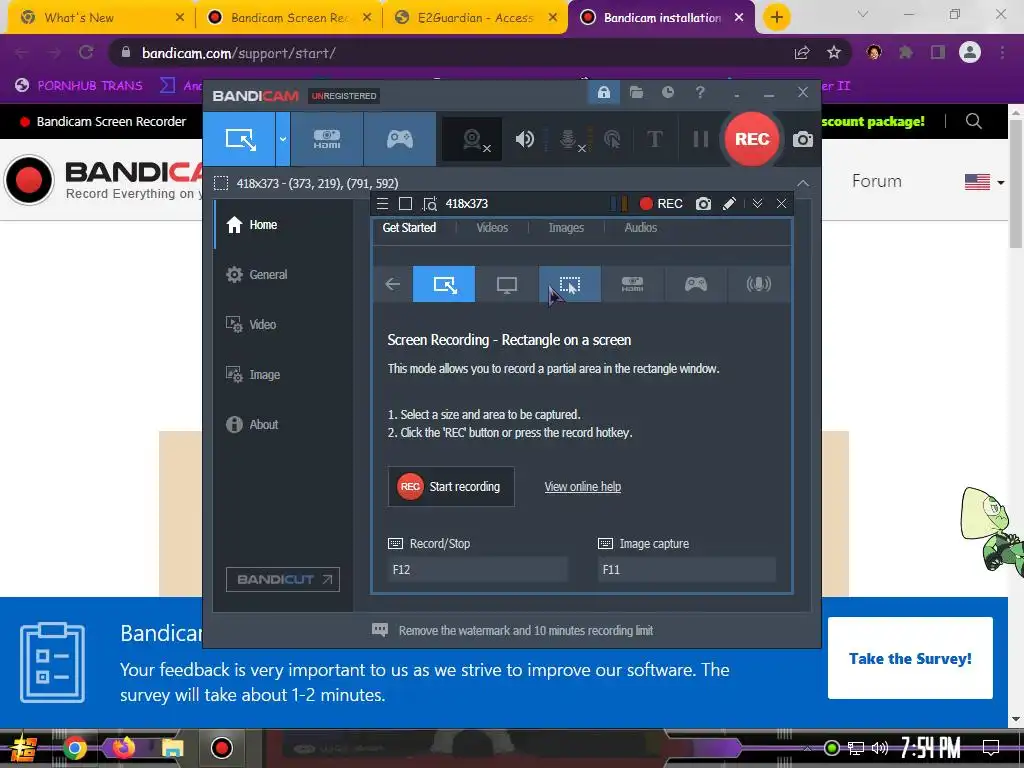Screen dimensions: 1024x768
Task: Click the lock icon in the Bandicam title bar
Action: 603,93
